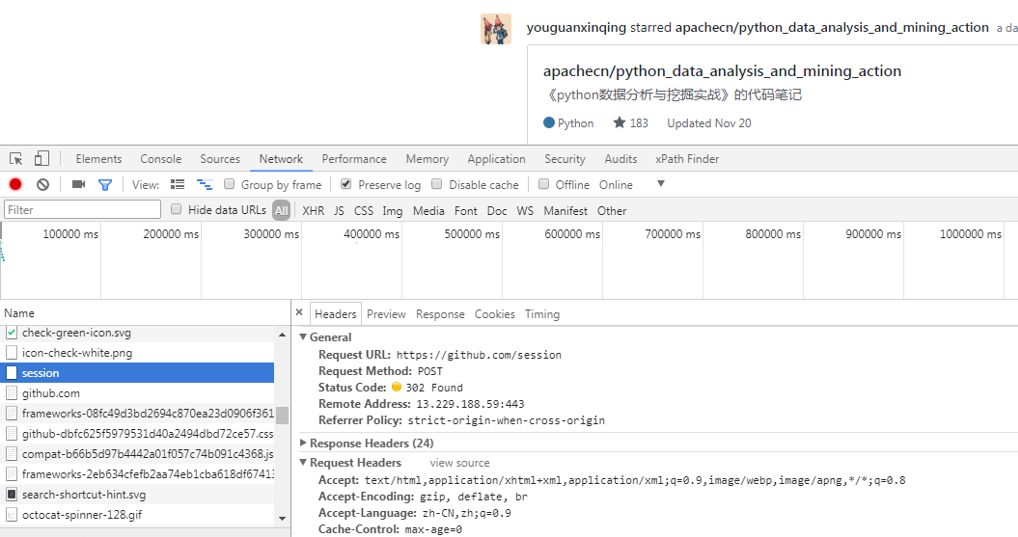Open the Elements panel tab
Image resolution: width=1018 pixels, height=537 pixels.
(x=99, y=159)
